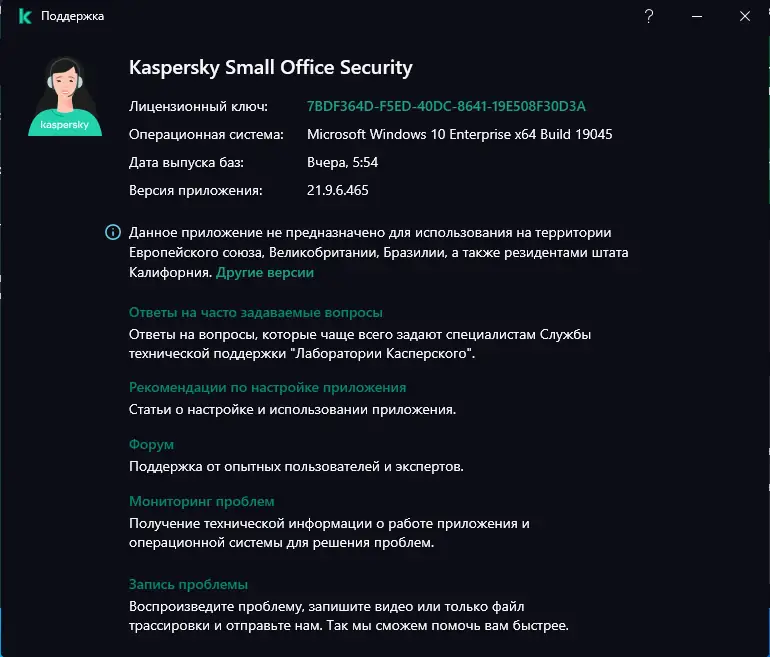Click the Поддержка window title text
Viewport: 770px width, 657px height.
[73, 16]
